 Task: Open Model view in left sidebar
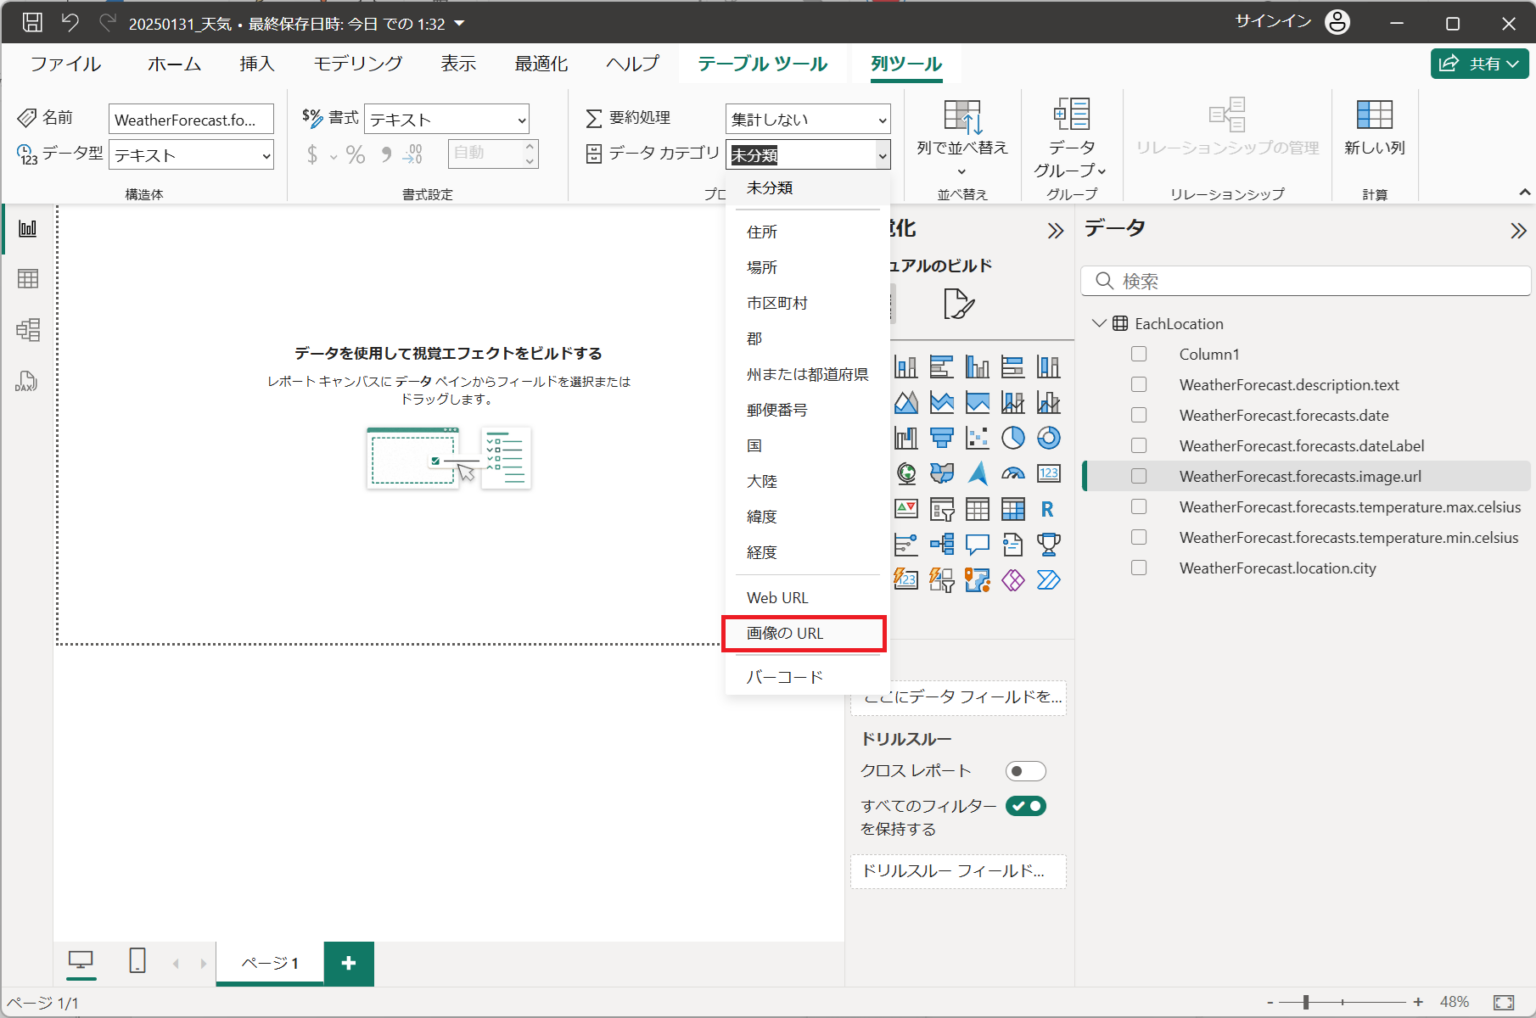[28, 330]
